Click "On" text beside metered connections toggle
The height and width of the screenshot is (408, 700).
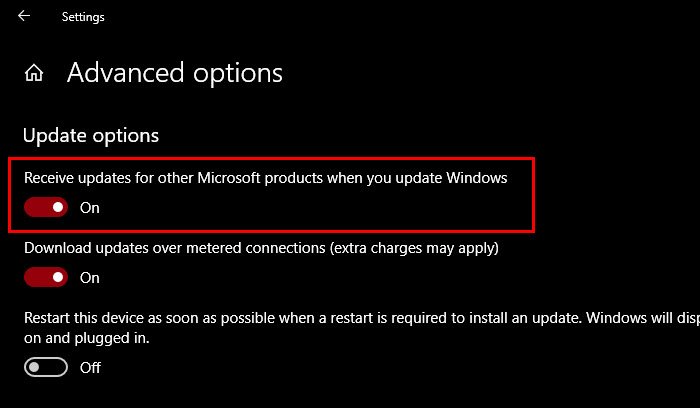[x=90, y=278]
